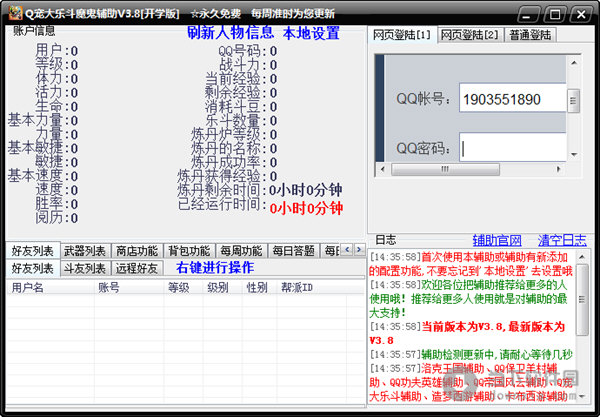Click 右键进行操作 hint text
This screenshot has height=417, width=600.
215,267
